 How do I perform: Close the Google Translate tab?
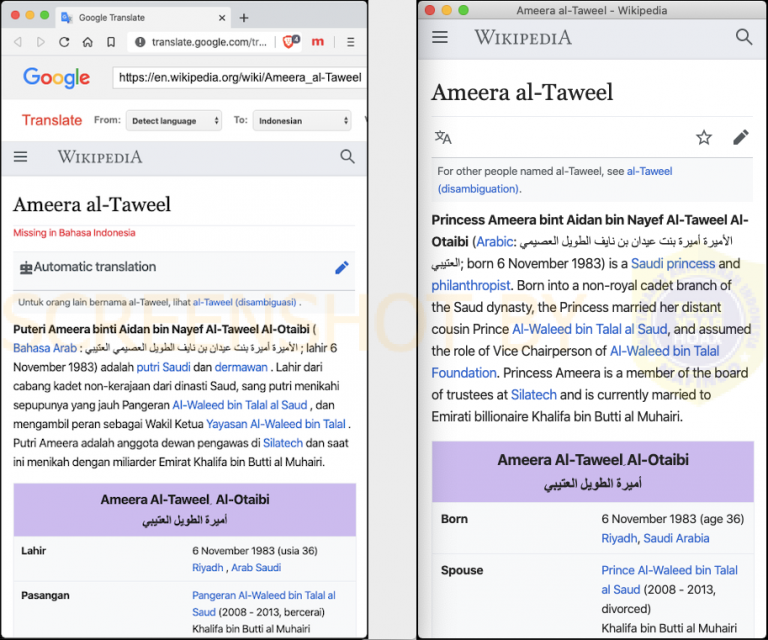pyautogui.click(x=222, y=18)
